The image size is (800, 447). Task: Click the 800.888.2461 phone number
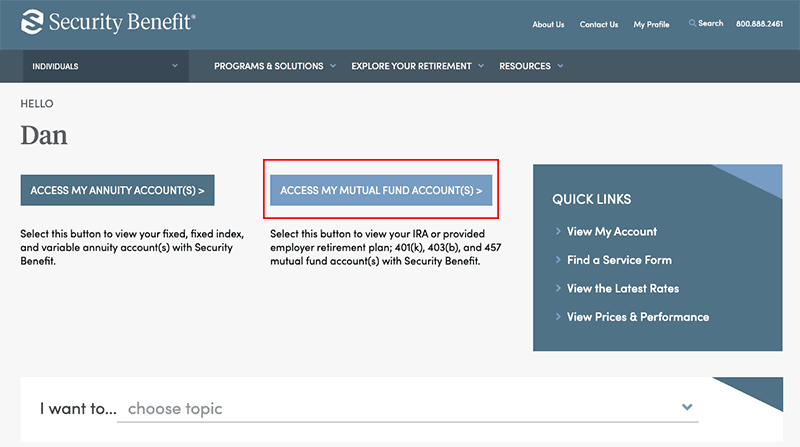pos(759,24)
